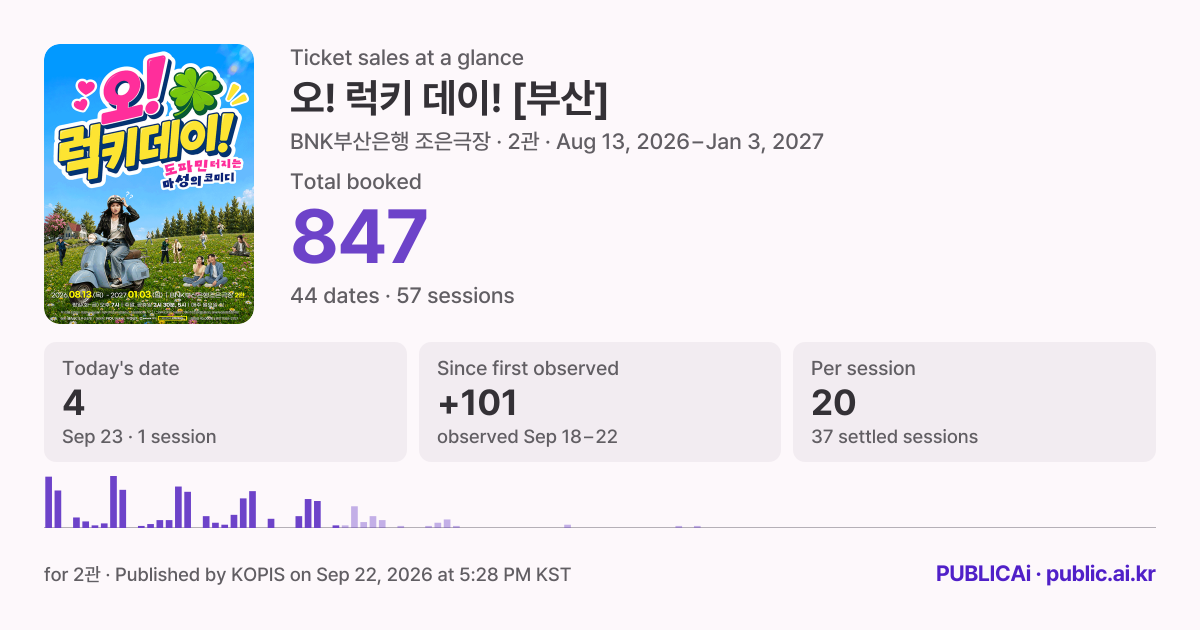
Task: Open the Today's date stat card
Action: 225,402
